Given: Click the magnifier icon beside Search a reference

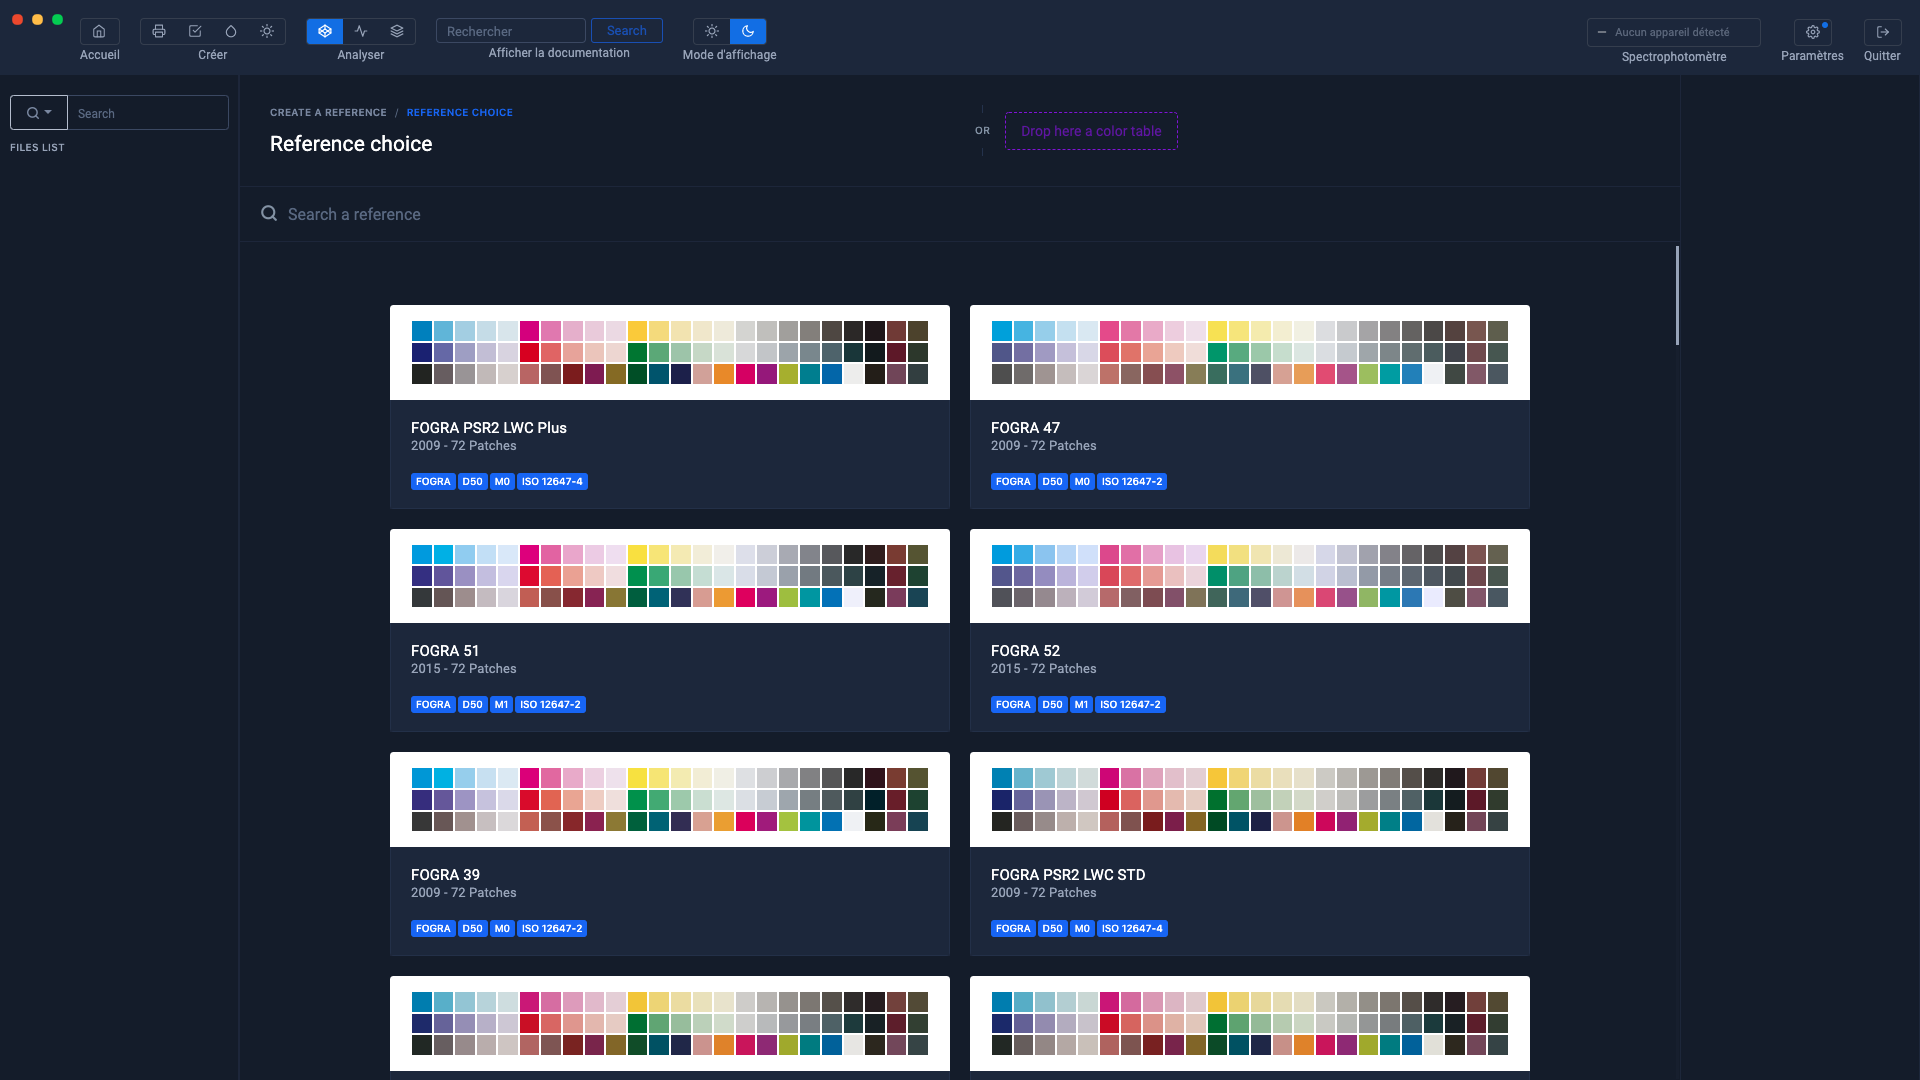Looking at the screenshot, I should (269, 213).
